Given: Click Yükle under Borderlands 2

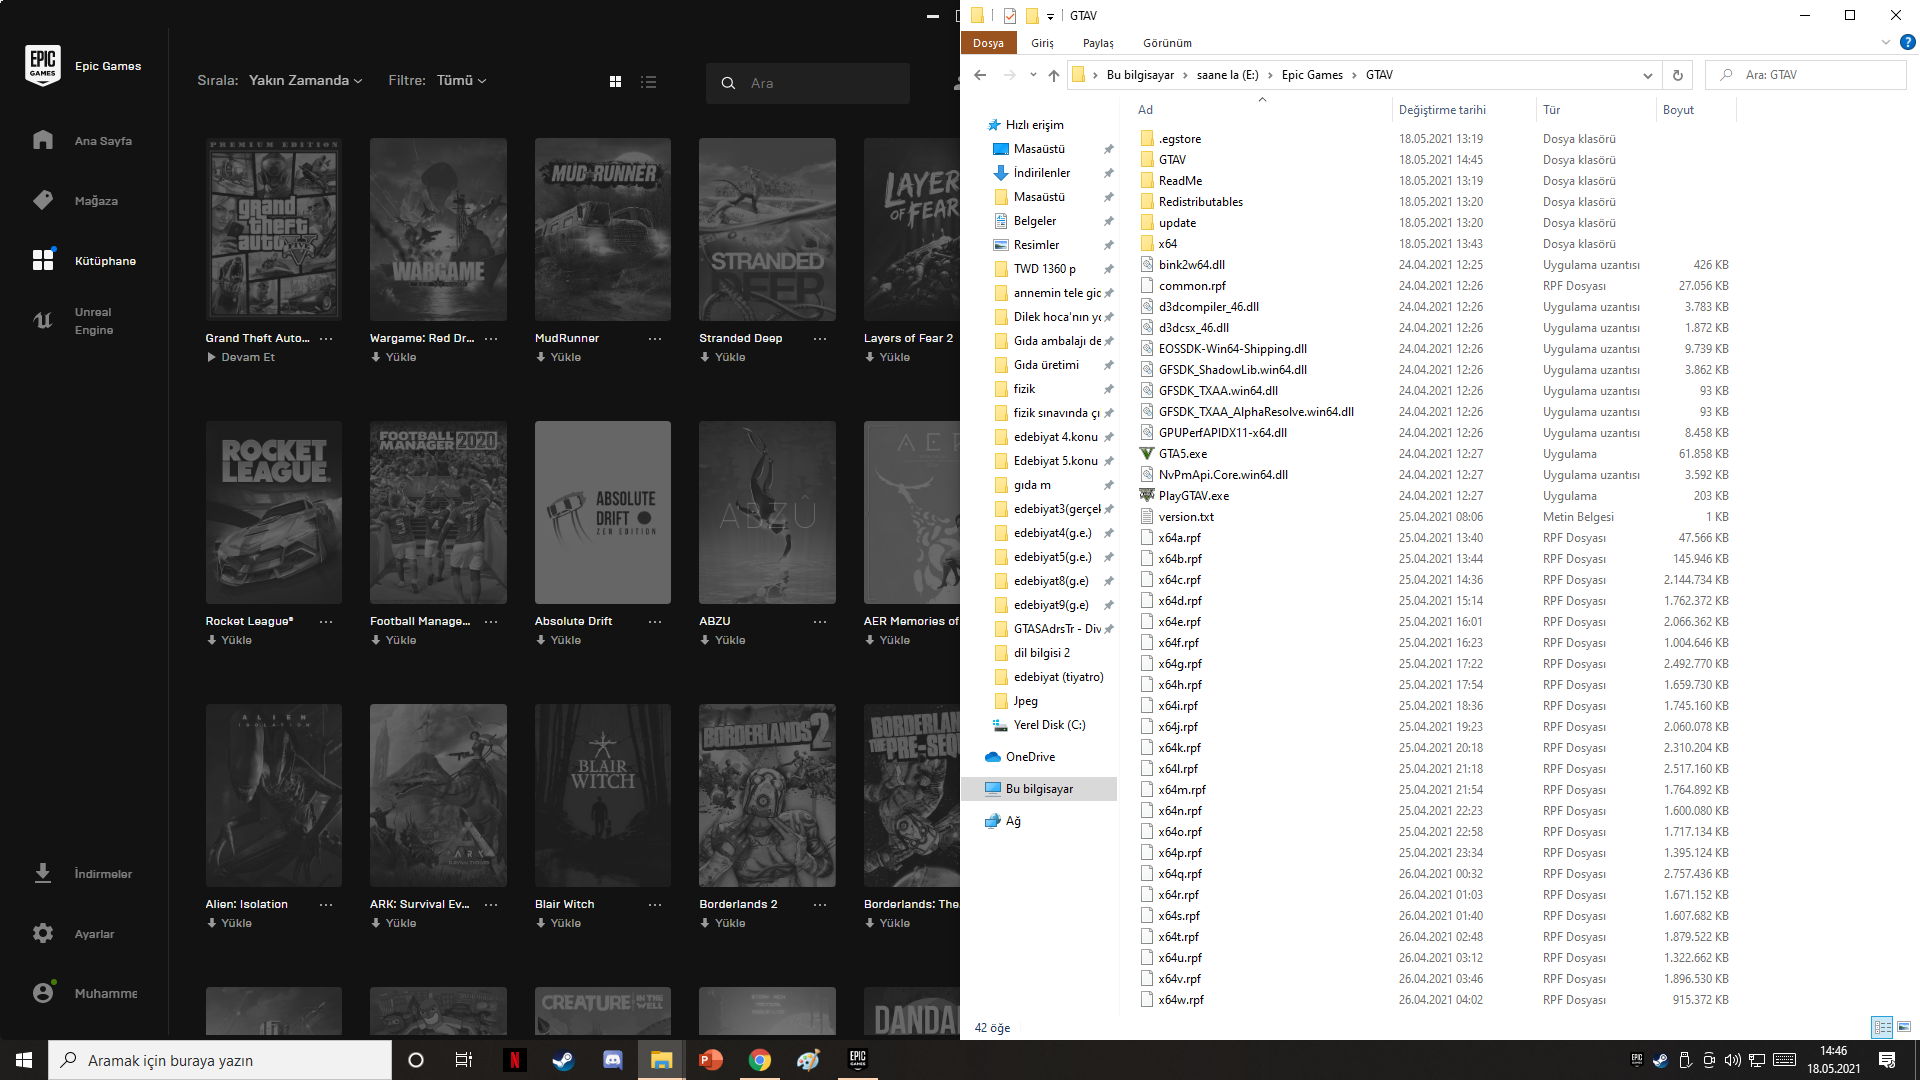Looking at the screenshot, I should (x=722, y=923).
